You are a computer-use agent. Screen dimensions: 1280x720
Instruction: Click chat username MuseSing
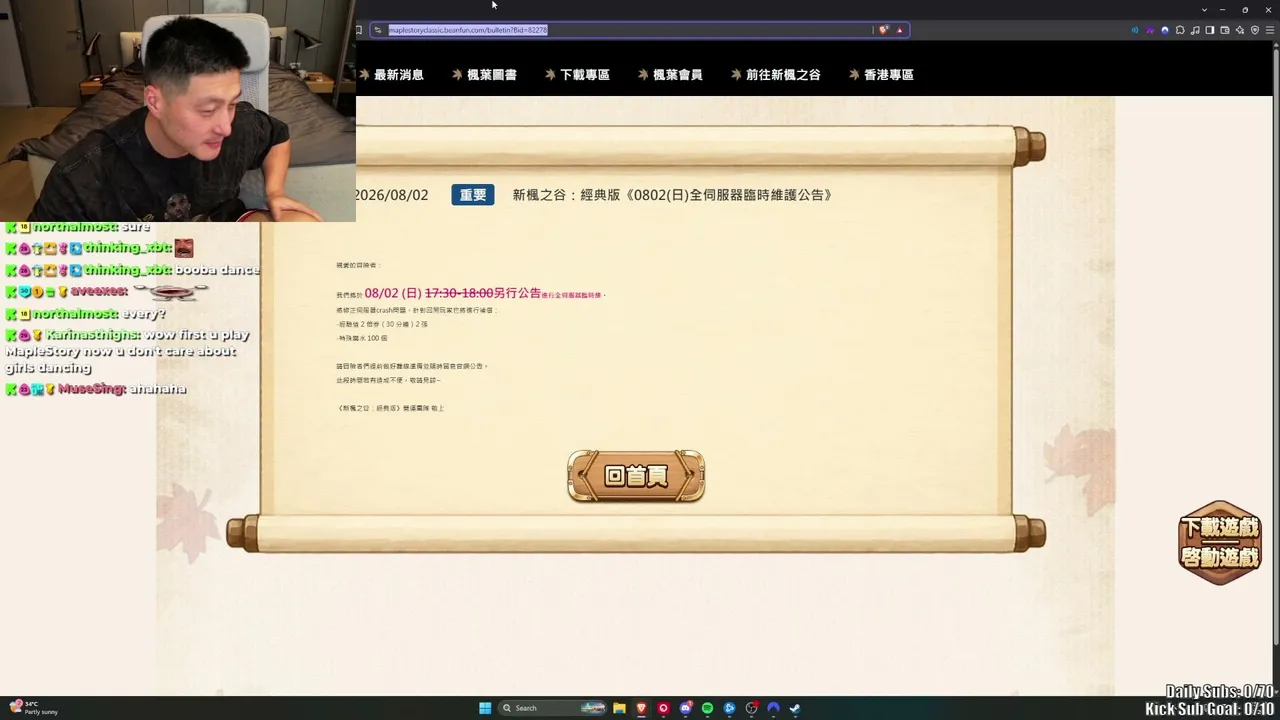[x=91, y=389]
